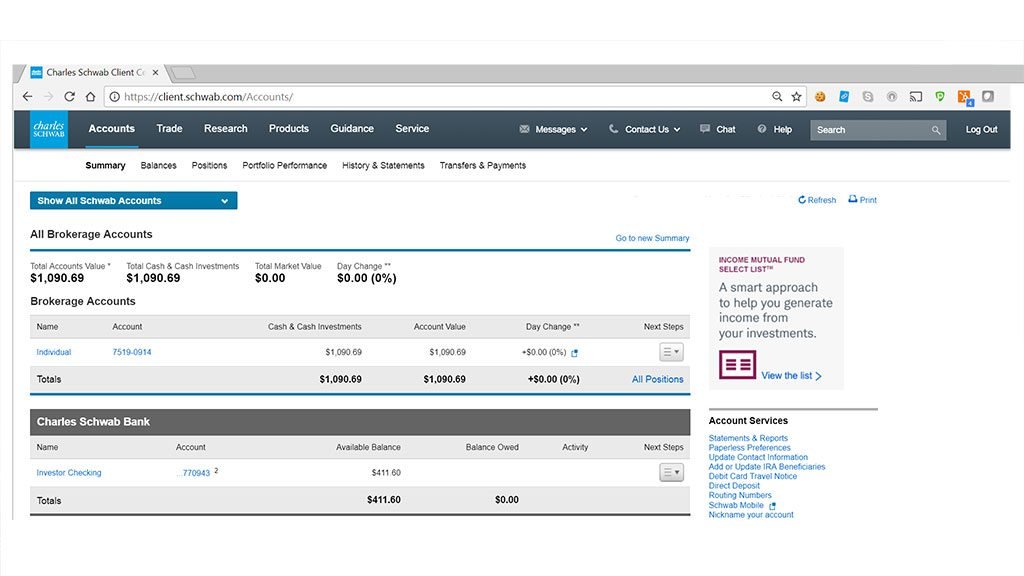Click the Help link

click(775, 129)
